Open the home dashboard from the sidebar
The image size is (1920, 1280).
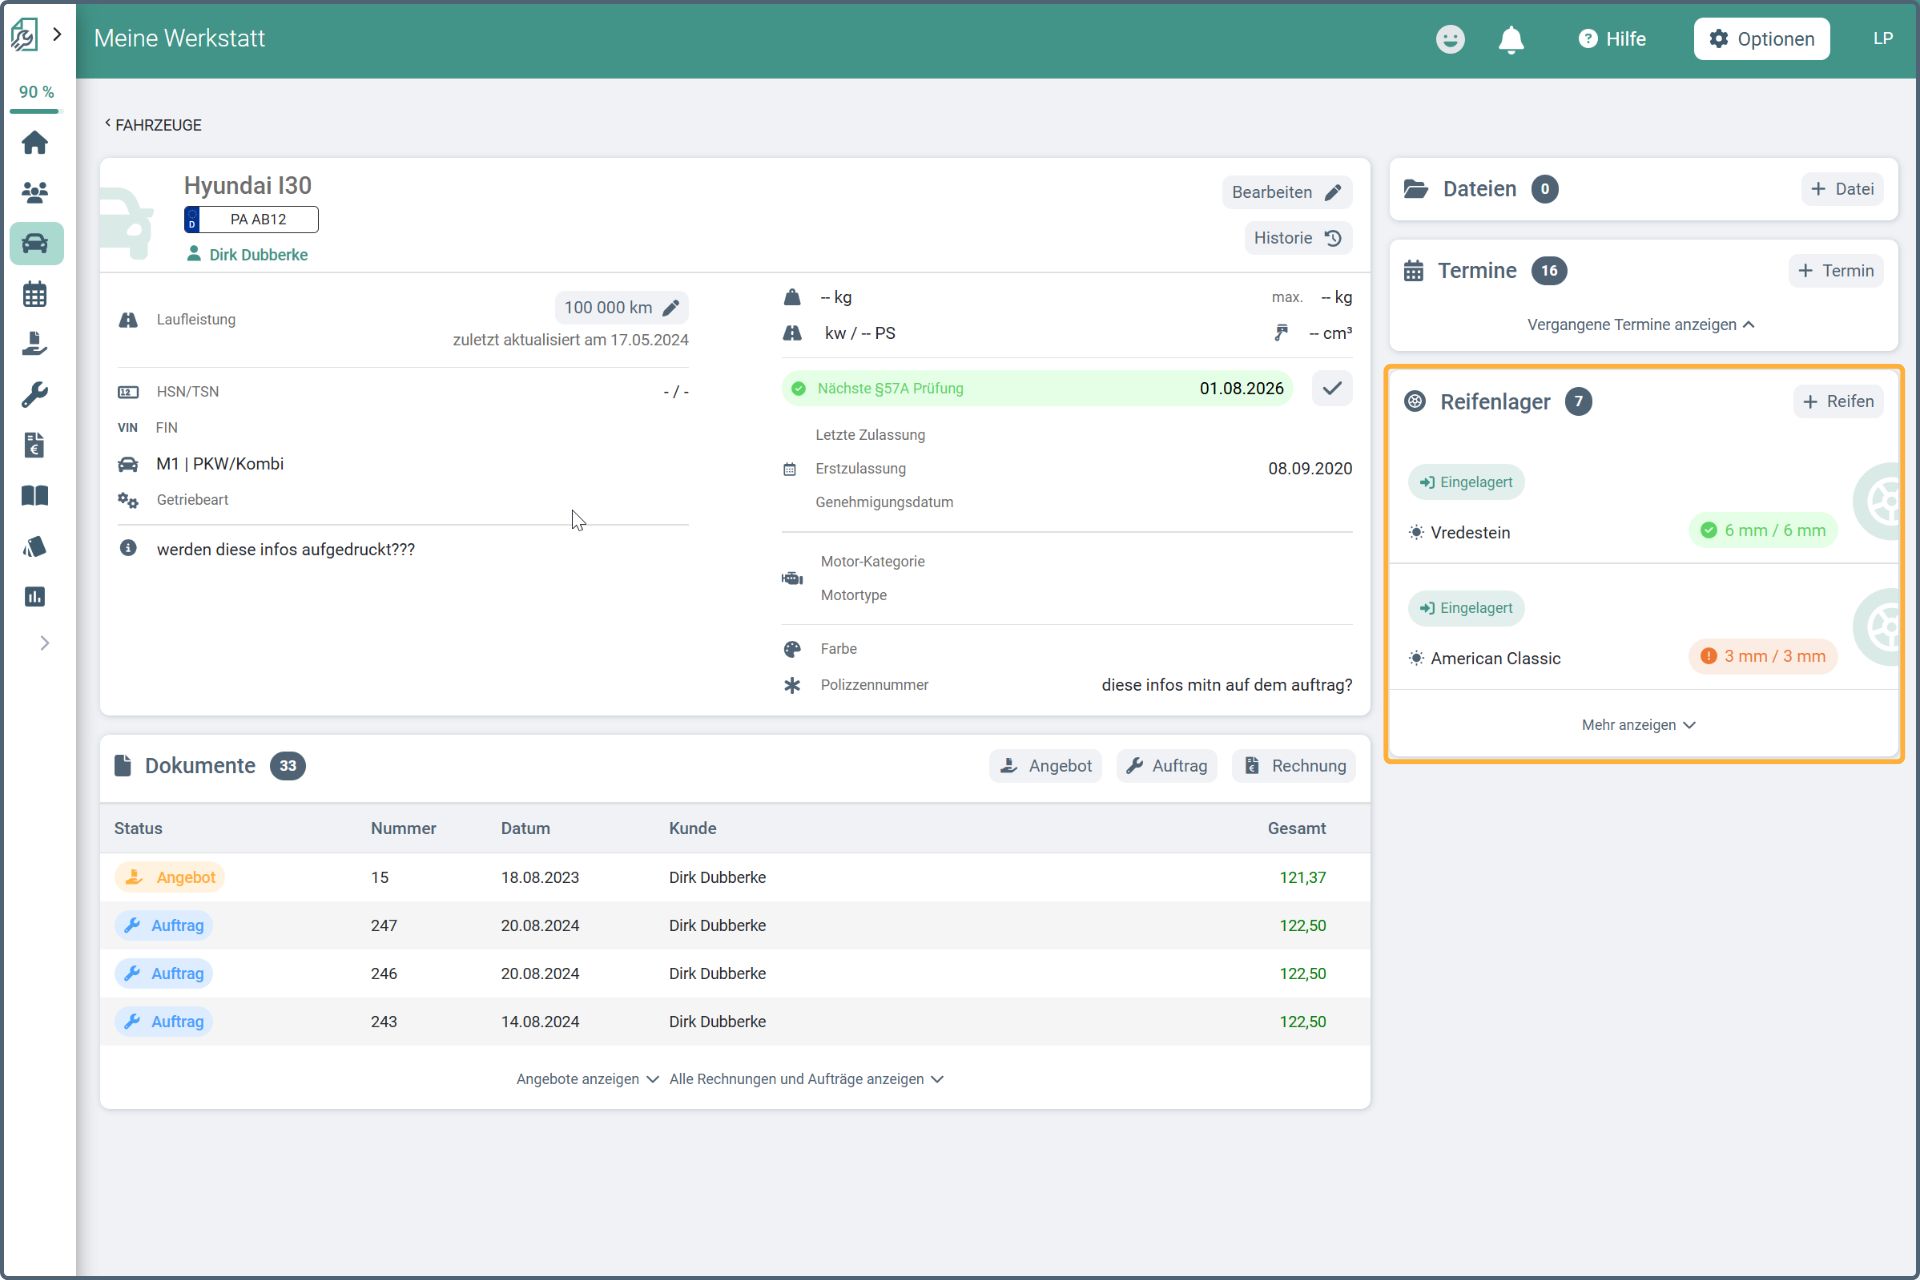35,143
